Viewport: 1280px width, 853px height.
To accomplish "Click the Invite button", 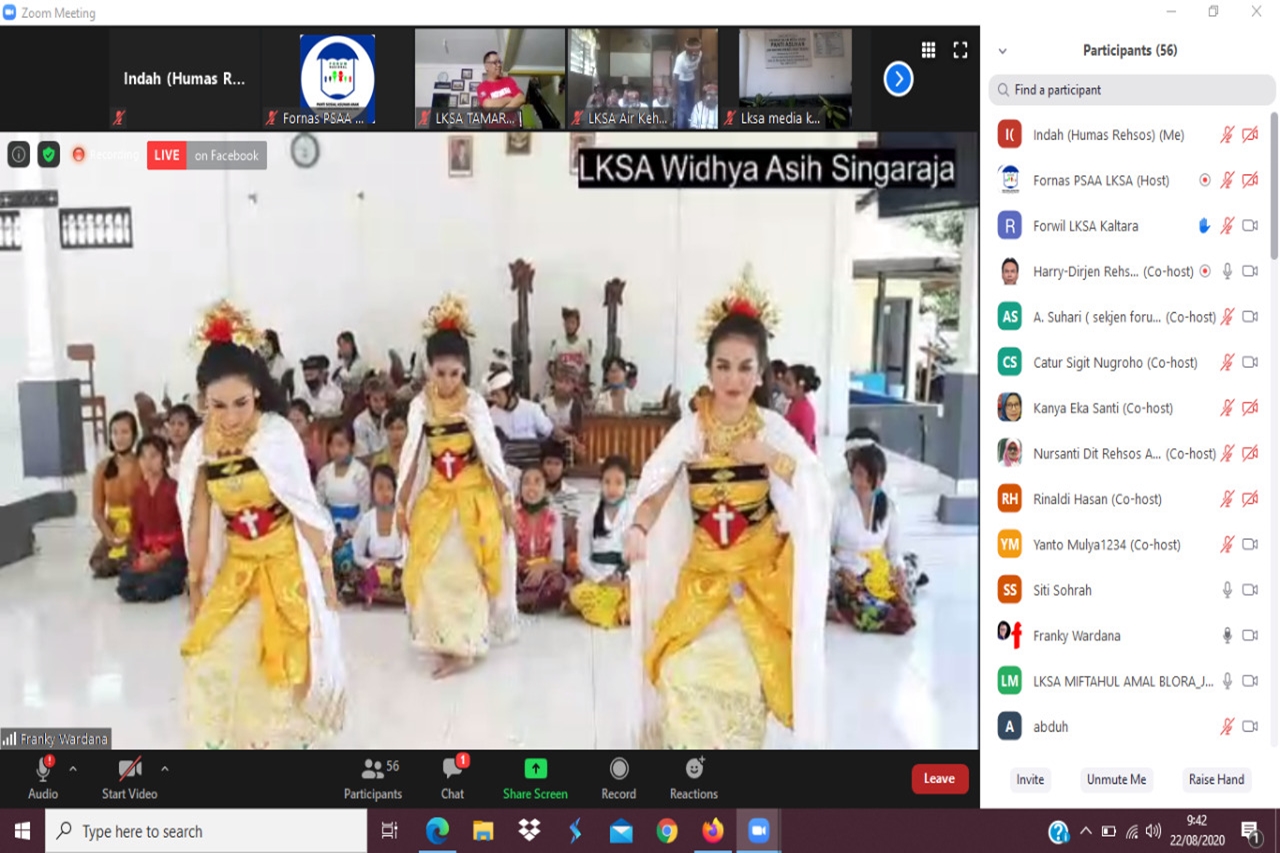I will tap(1030, 780).
